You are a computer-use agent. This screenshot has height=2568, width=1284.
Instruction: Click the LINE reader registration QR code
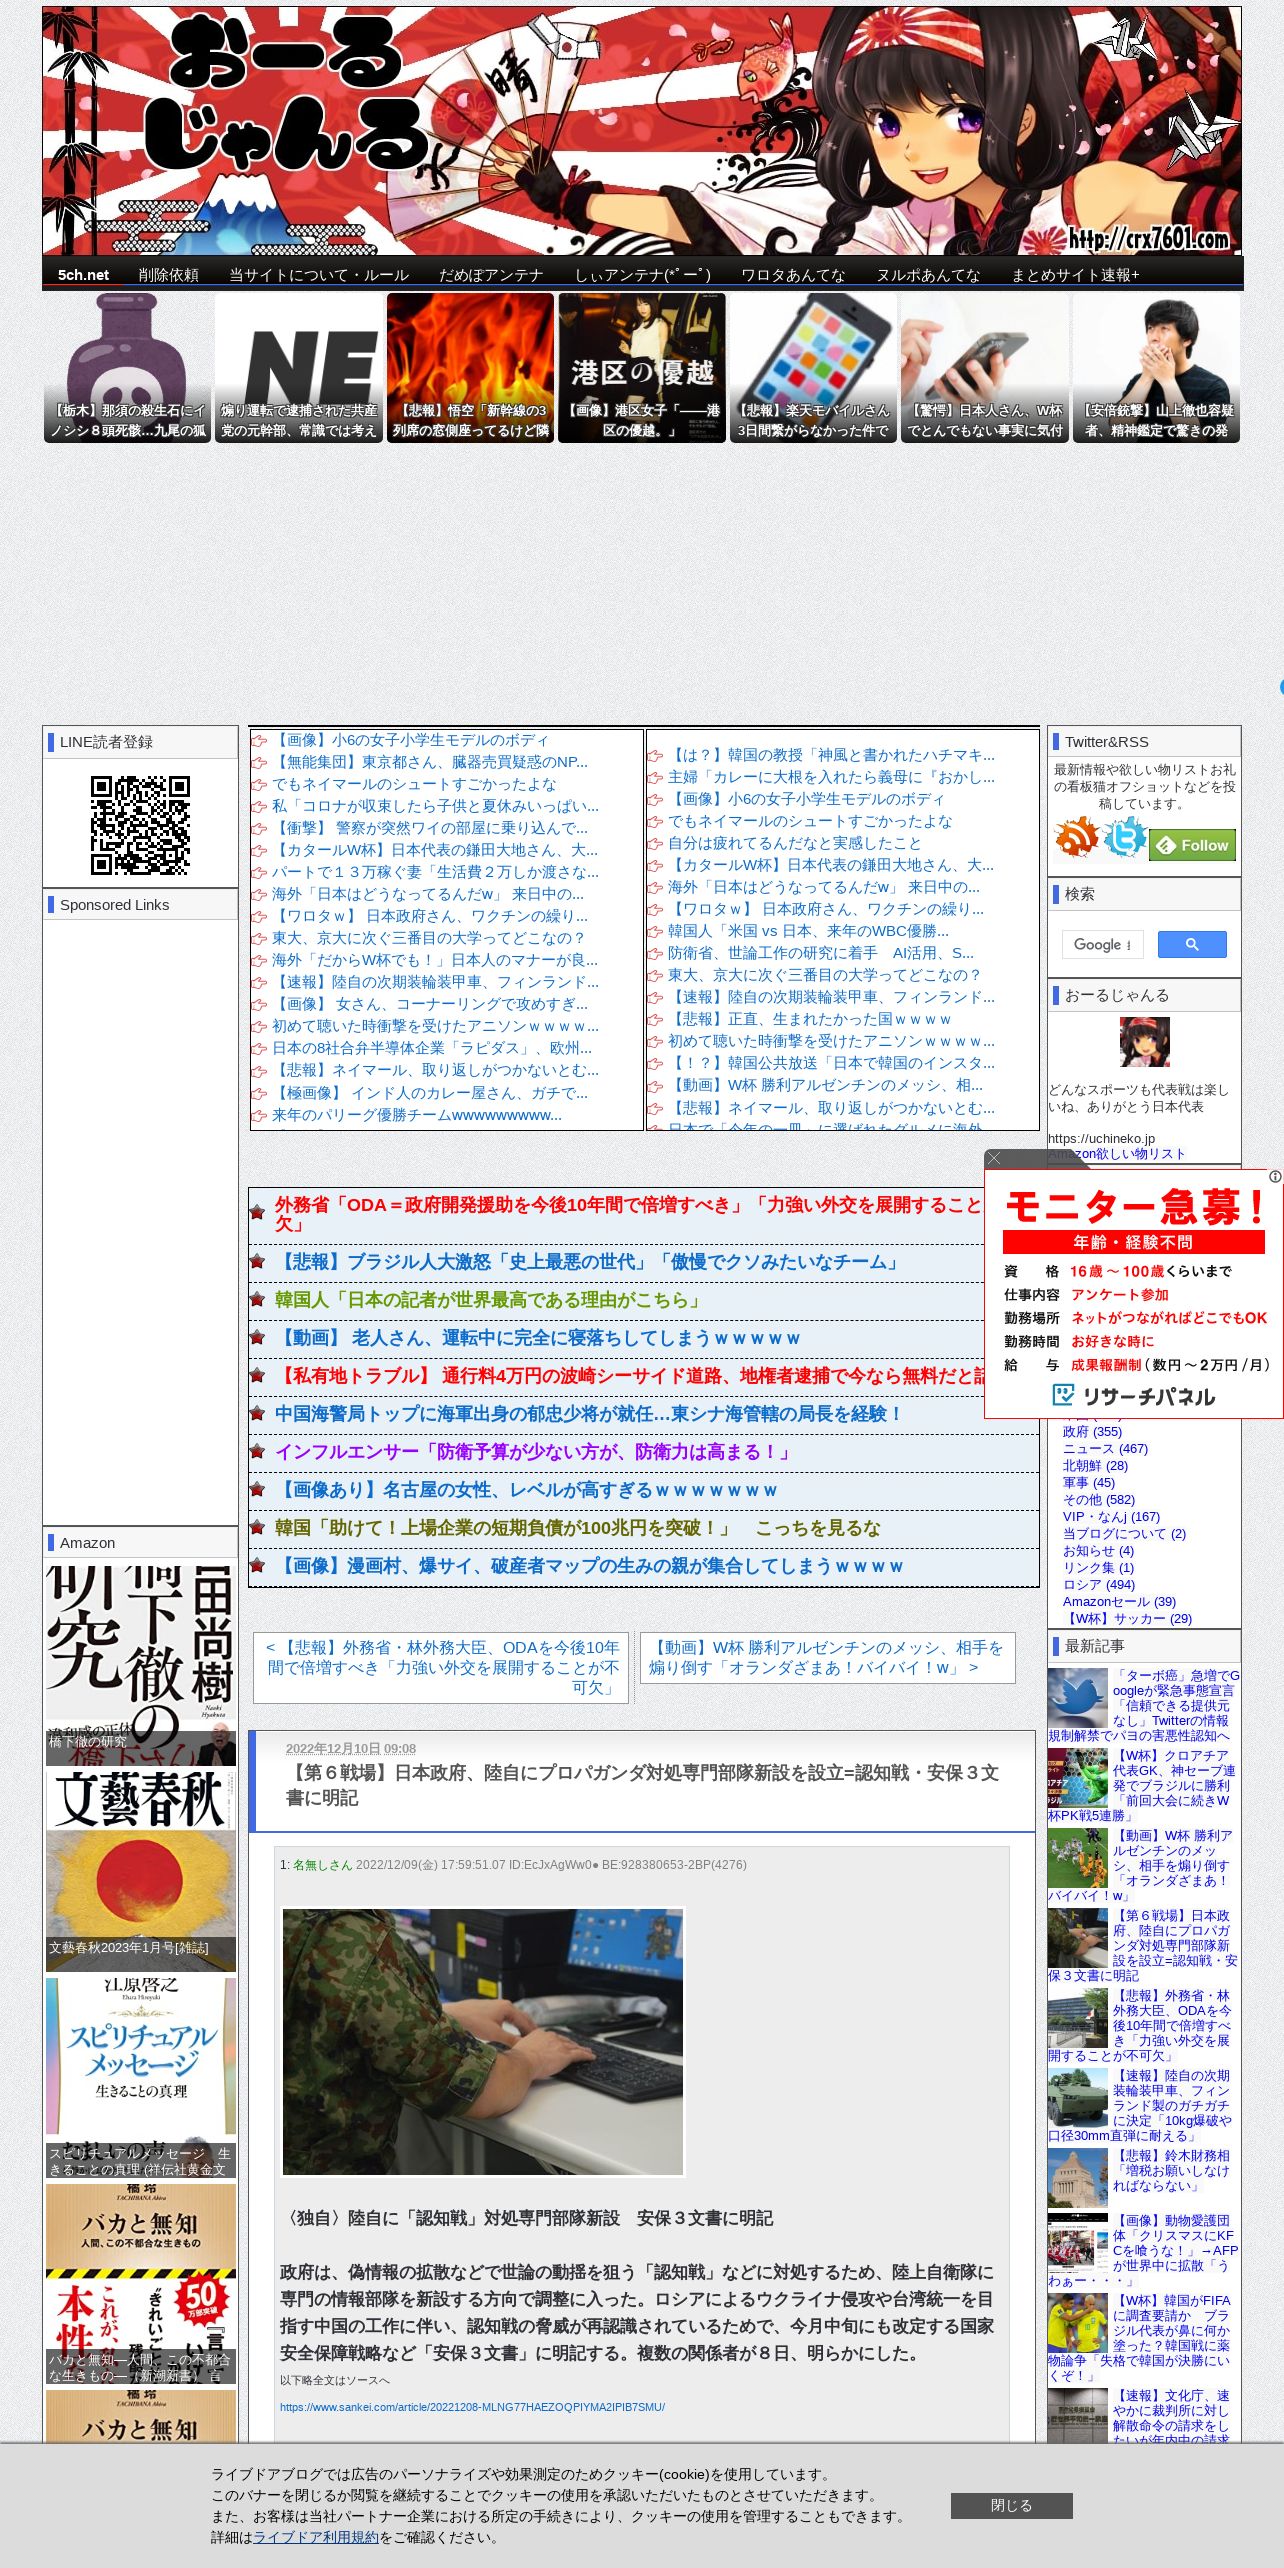click(x=140, y=825)
